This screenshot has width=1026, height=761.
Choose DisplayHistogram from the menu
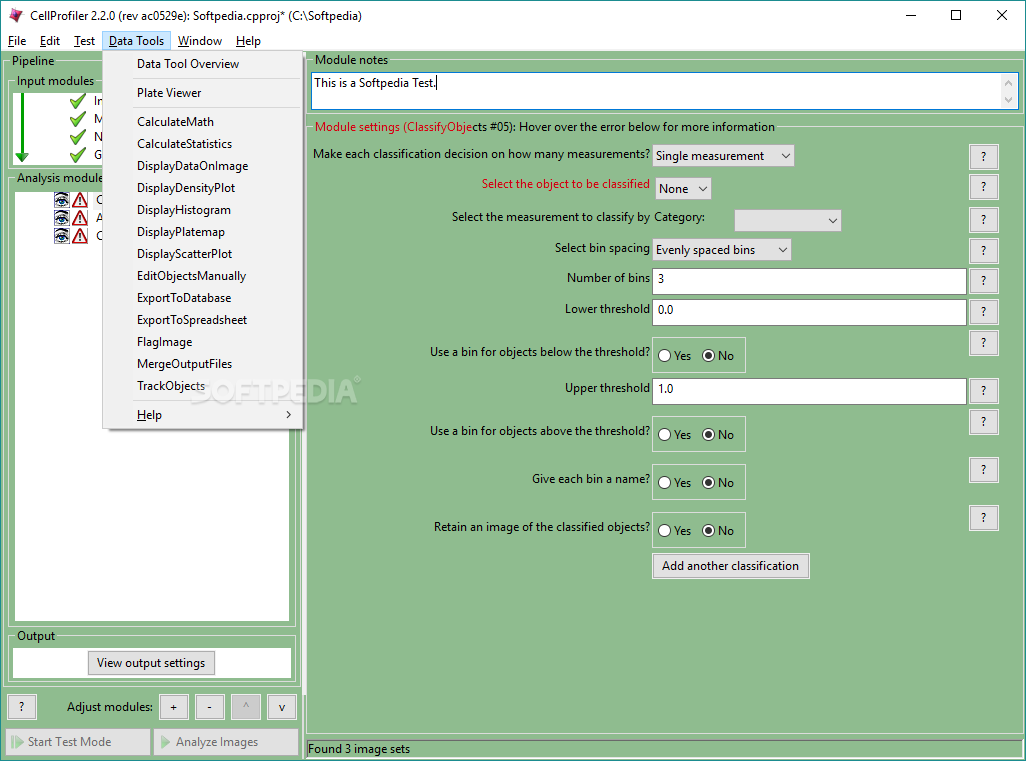[x=203, y=210]
